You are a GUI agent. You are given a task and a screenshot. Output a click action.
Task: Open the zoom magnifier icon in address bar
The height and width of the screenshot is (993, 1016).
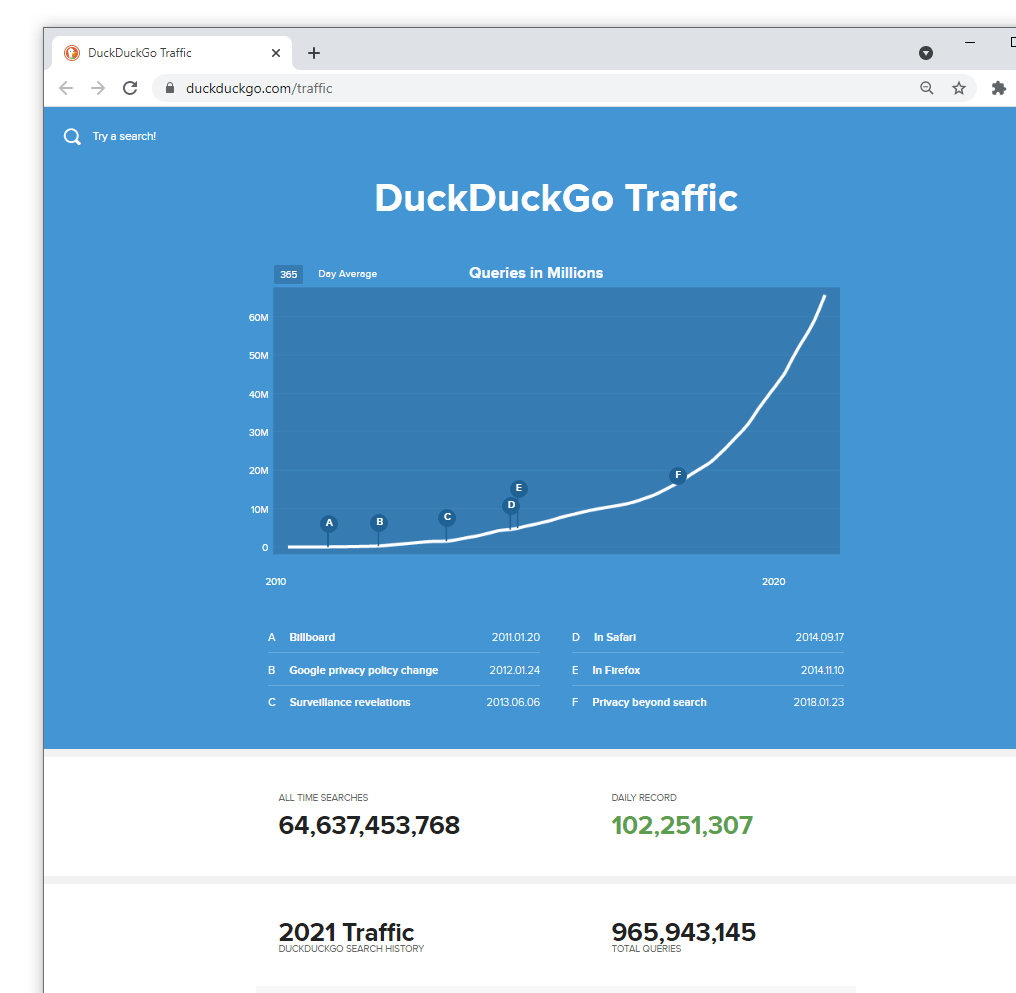(x=927, y=88)
